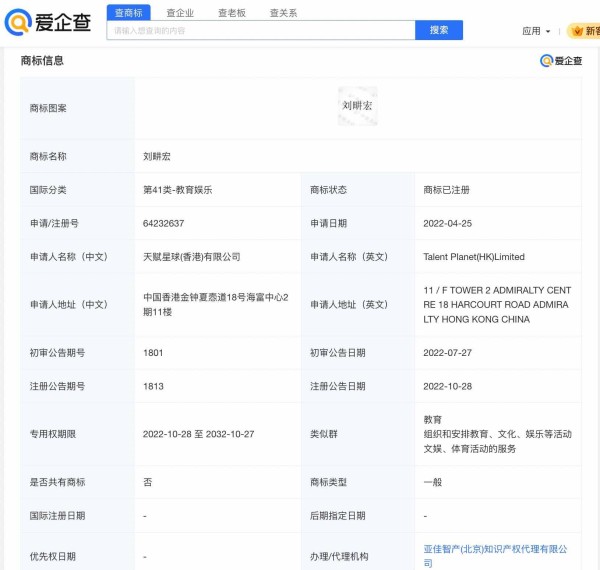Select English name Talent Planet(HK)Limited

pos(474,257)
